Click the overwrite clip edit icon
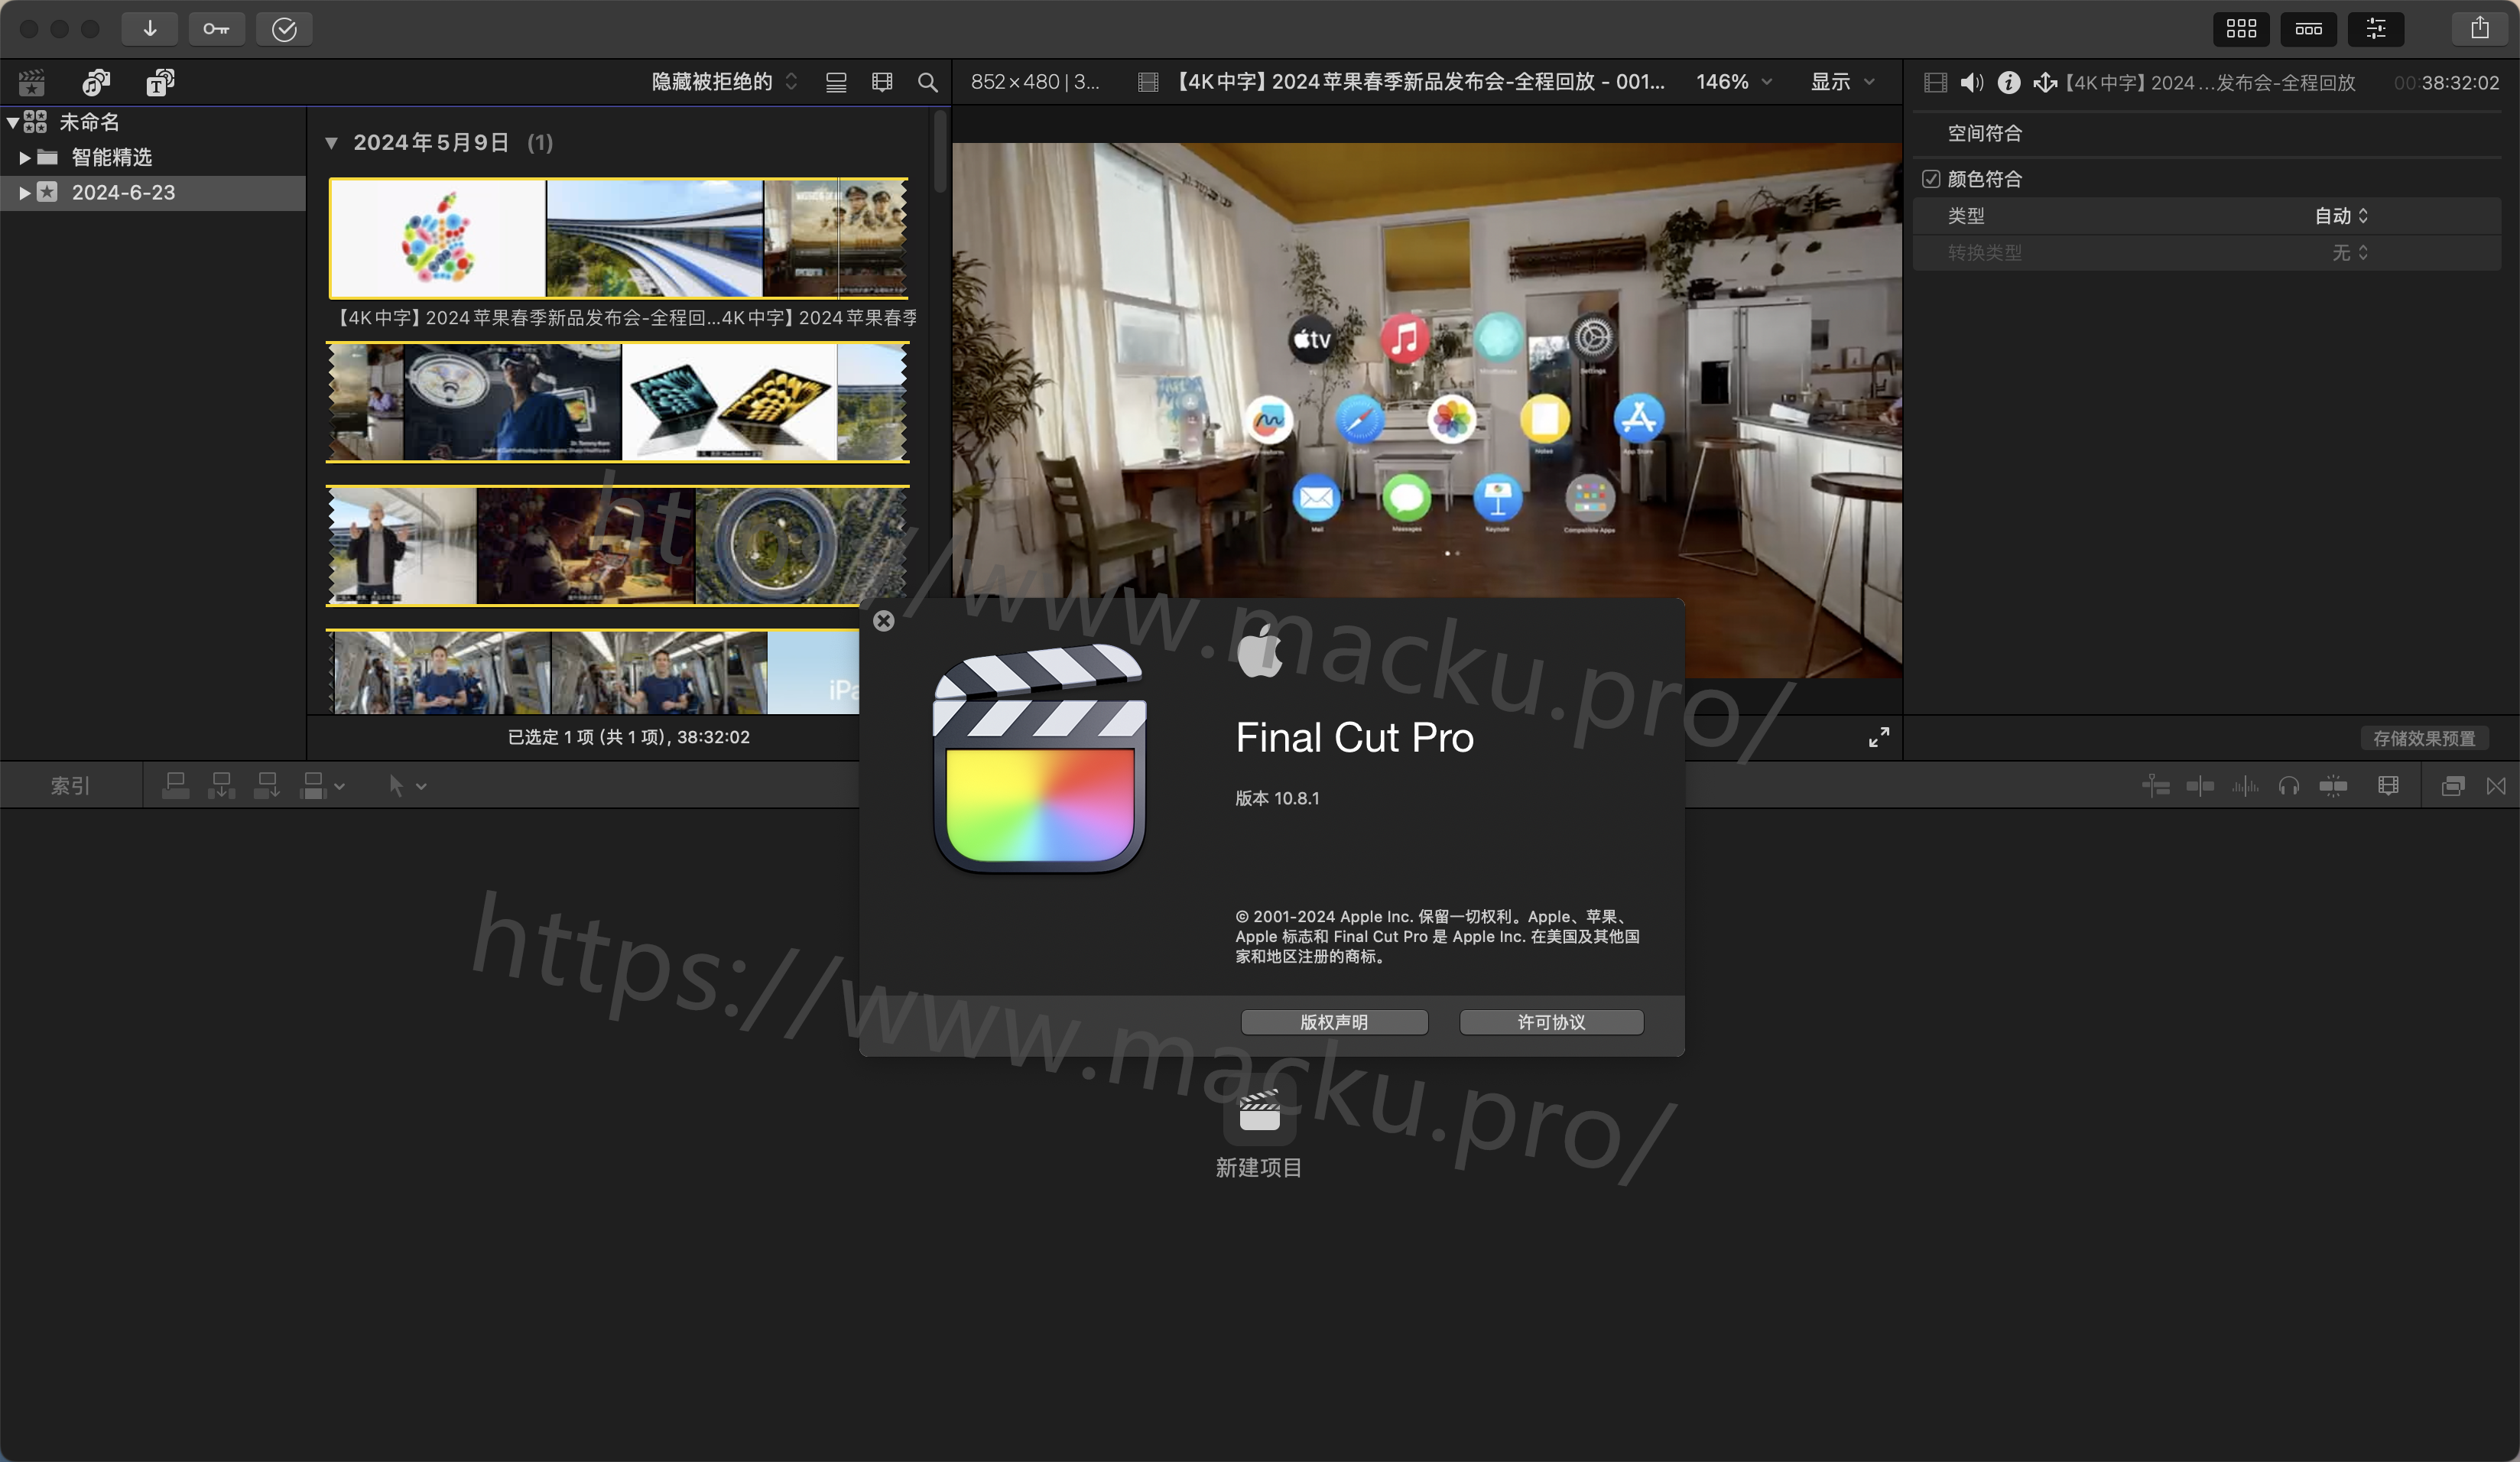 click(x=313, y=786)
